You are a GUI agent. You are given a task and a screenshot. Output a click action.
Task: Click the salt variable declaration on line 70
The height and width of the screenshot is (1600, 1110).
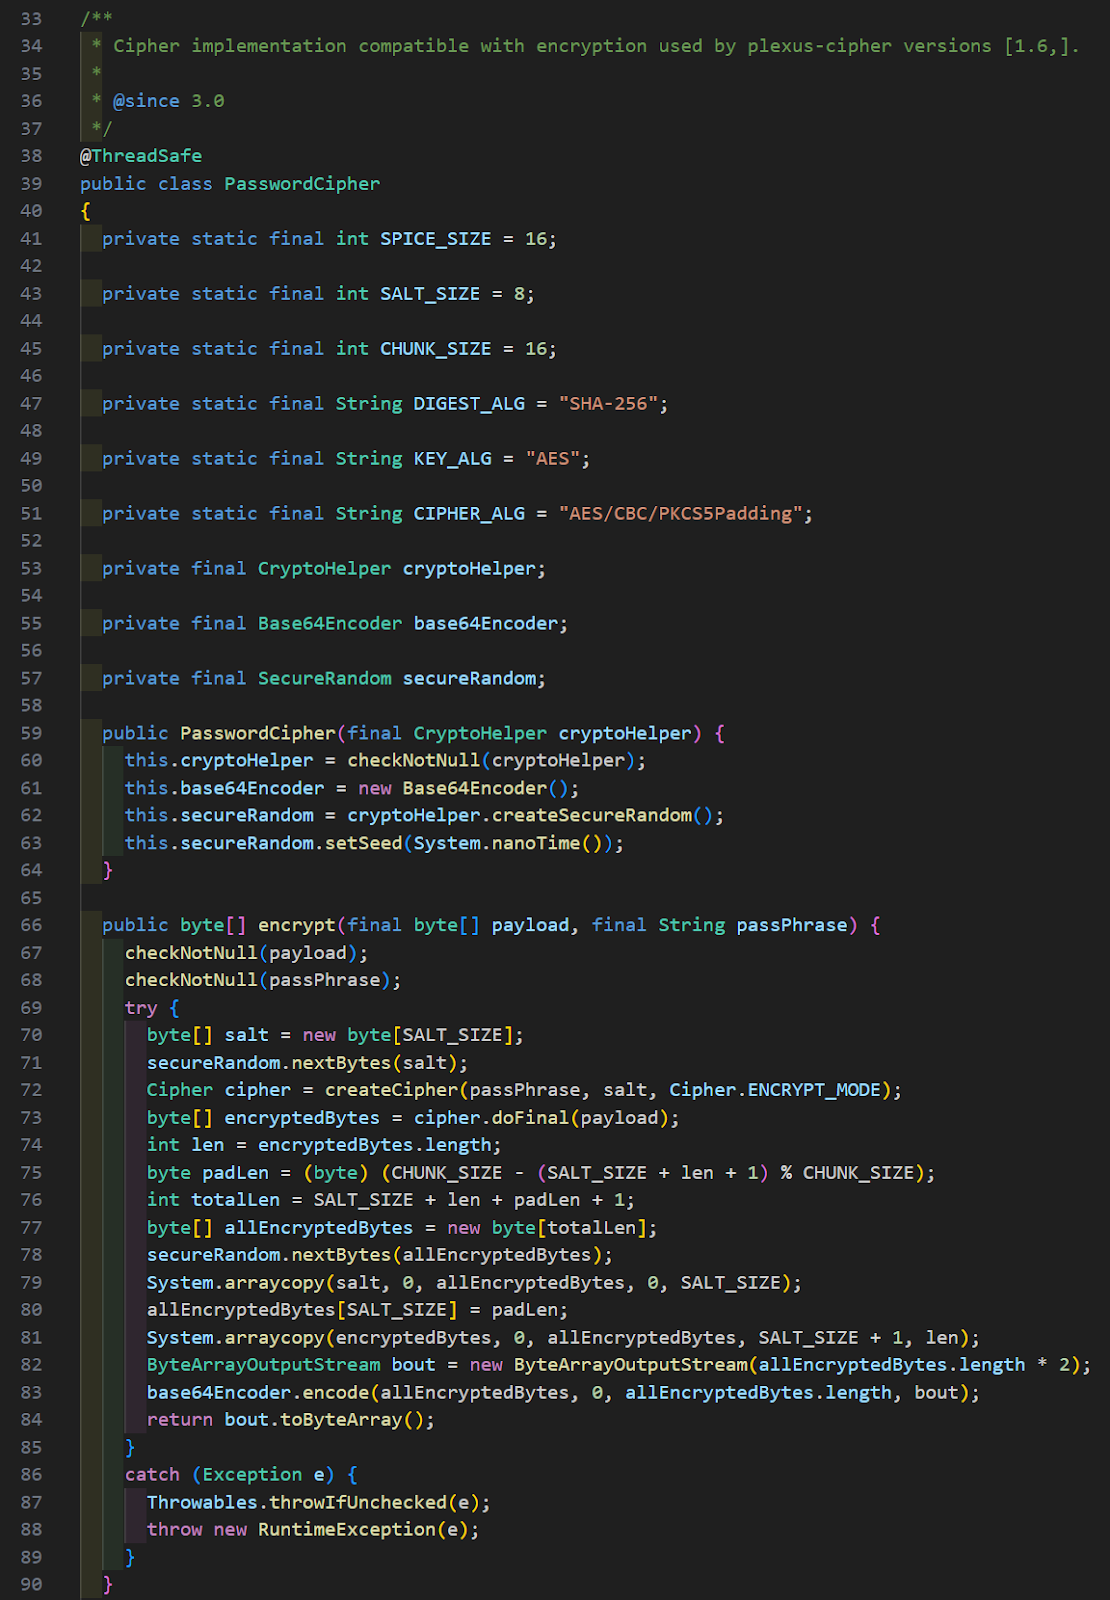pyautogui.click(x=246, y=1036)
